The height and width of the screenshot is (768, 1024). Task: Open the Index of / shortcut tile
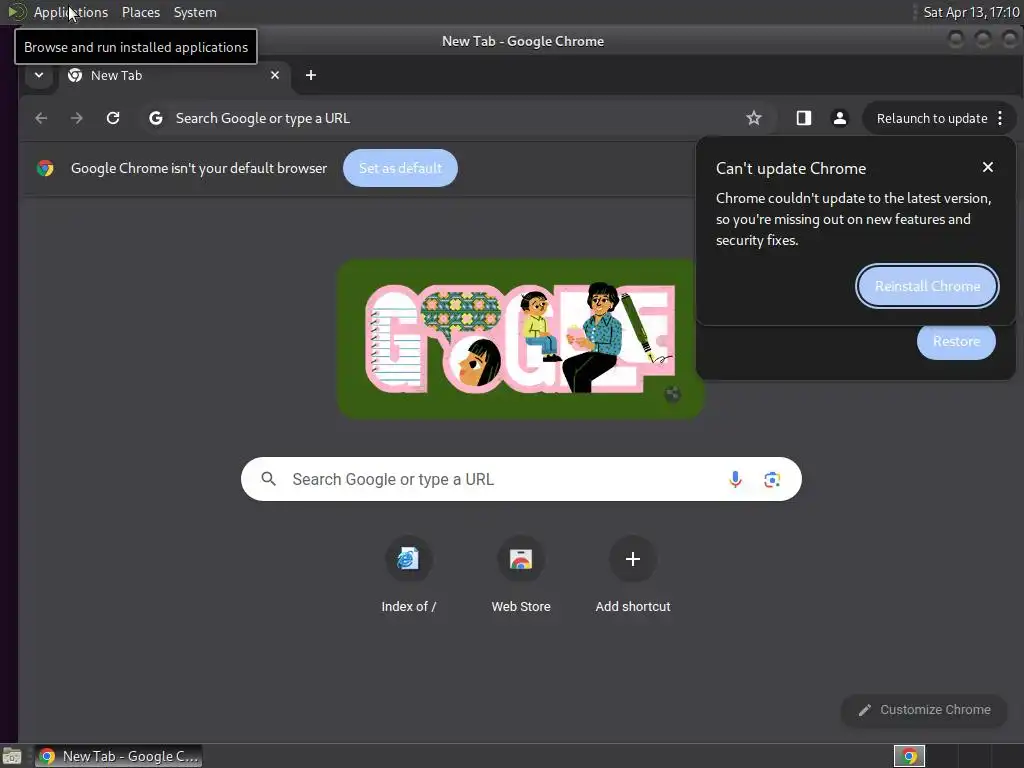click(x=408, y=574)
